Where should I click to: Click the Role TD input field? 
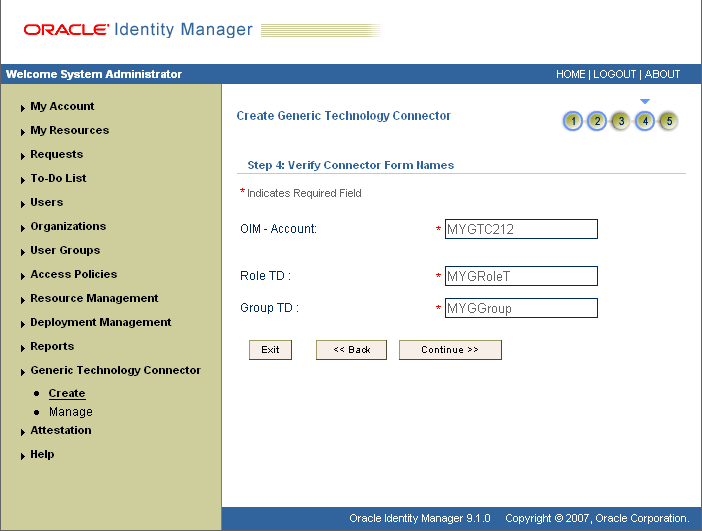click(521, 276)
